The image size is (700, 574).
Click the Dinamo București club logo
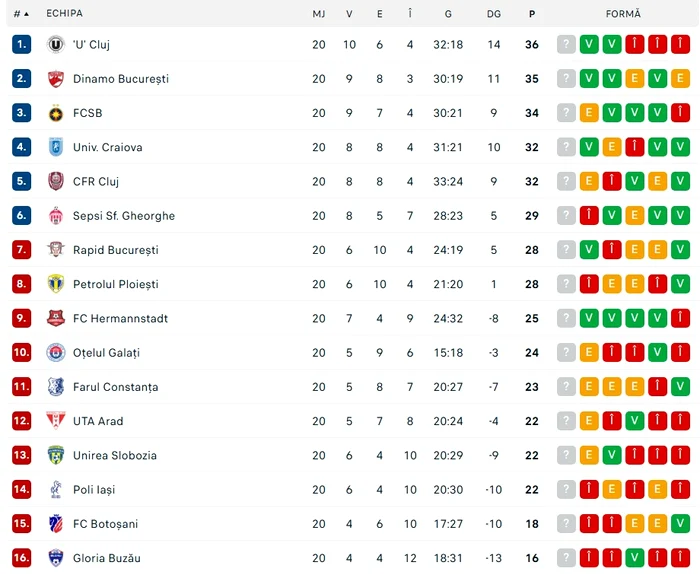(x=56, y=79)
